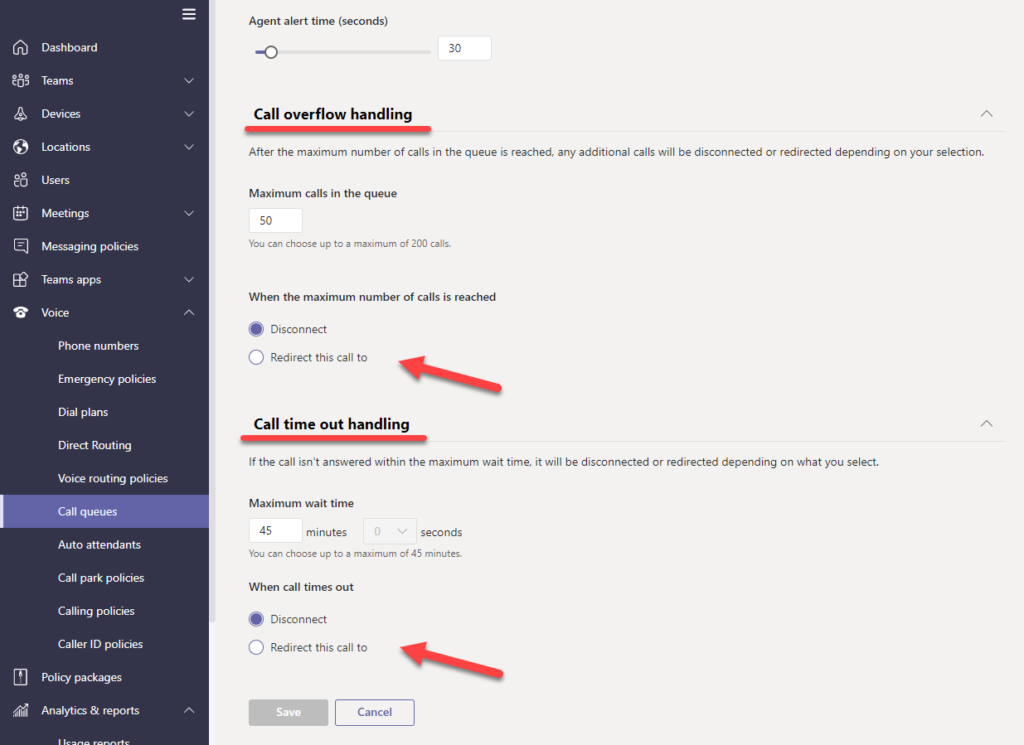Viewport: 1024px width, 745px height.
Task: Open Emergency policies
Action: click(106, 379)
